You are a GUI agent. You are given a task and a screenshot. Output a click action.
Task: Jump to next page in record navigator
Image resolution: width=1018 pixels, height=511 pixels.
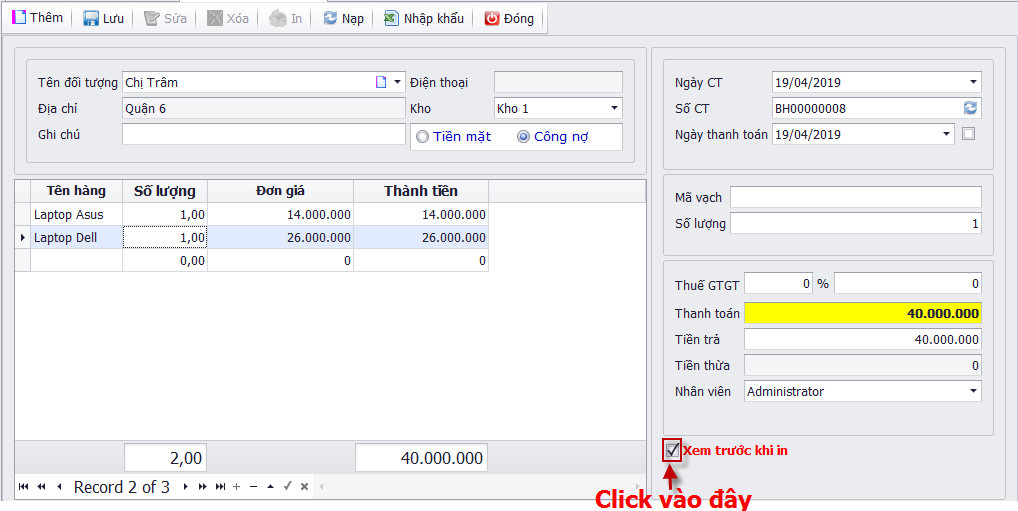pyautogui.click(x=203, y=487)
